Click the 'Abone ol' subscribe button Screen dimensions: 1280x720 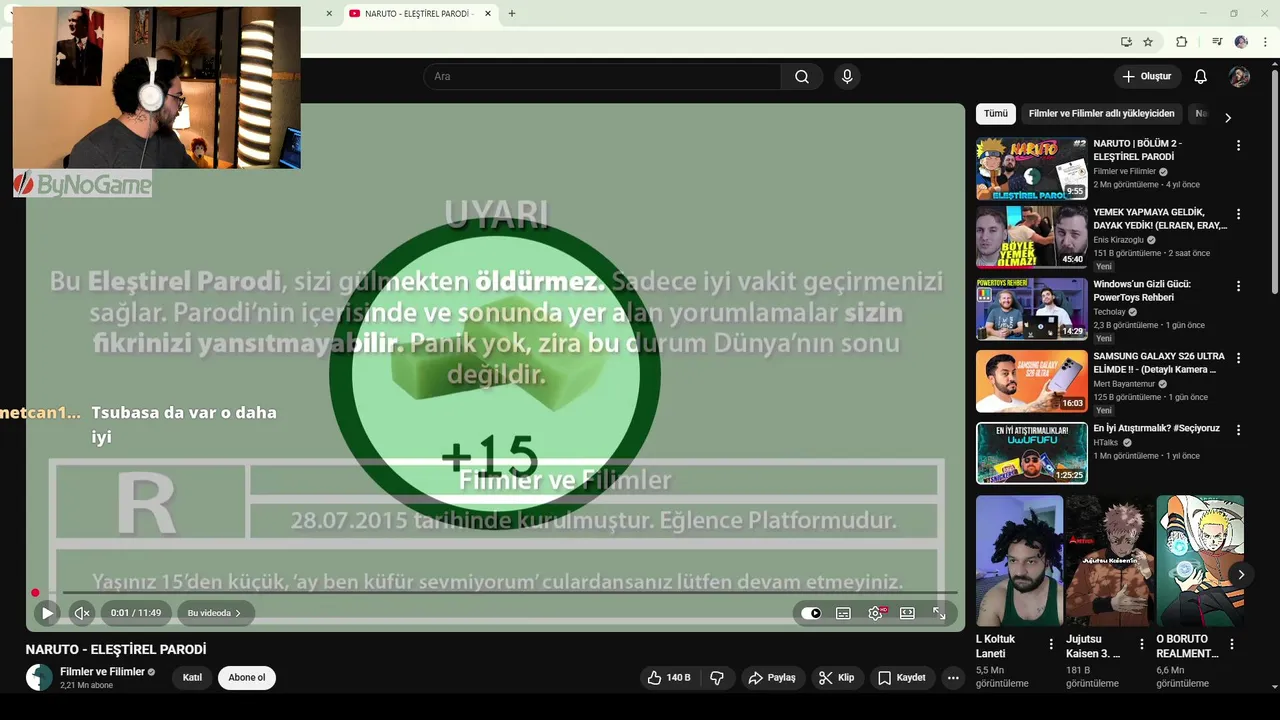pos(247,677)
